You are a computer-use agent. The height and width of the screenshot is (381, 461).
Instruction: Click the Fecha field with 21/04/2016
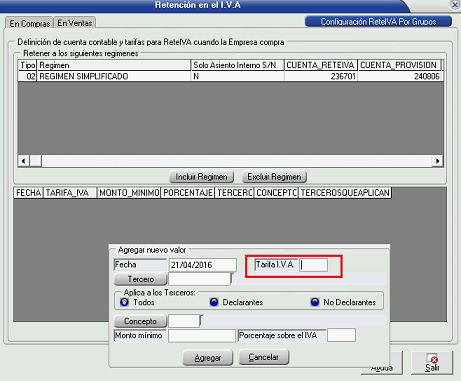[203, 265]
